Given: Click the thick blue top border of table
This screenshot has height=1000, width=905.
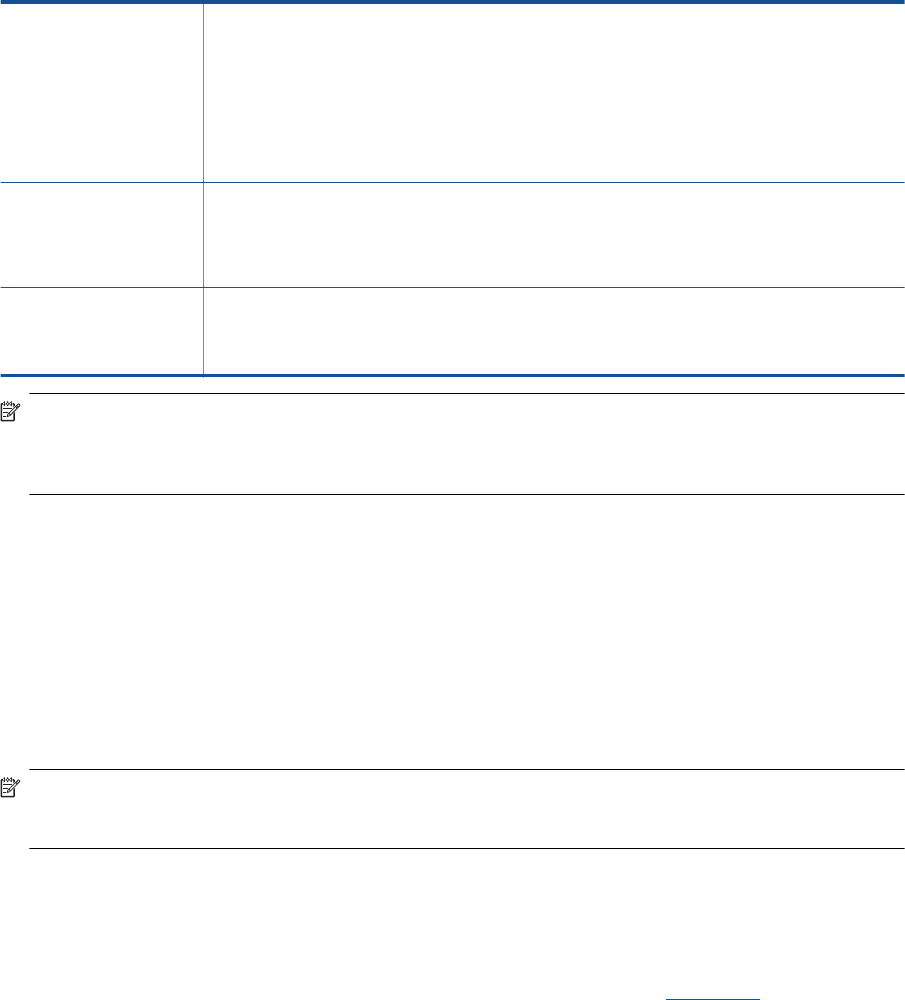Looking at the screenshot, I should [452, 3].
